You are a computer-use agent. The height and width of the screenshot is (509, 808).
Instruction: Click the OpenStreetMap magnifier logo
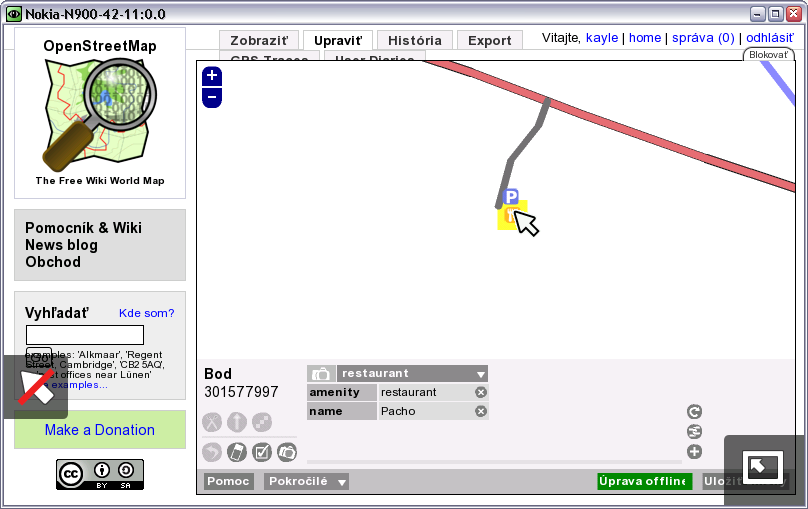pos(100,115)
